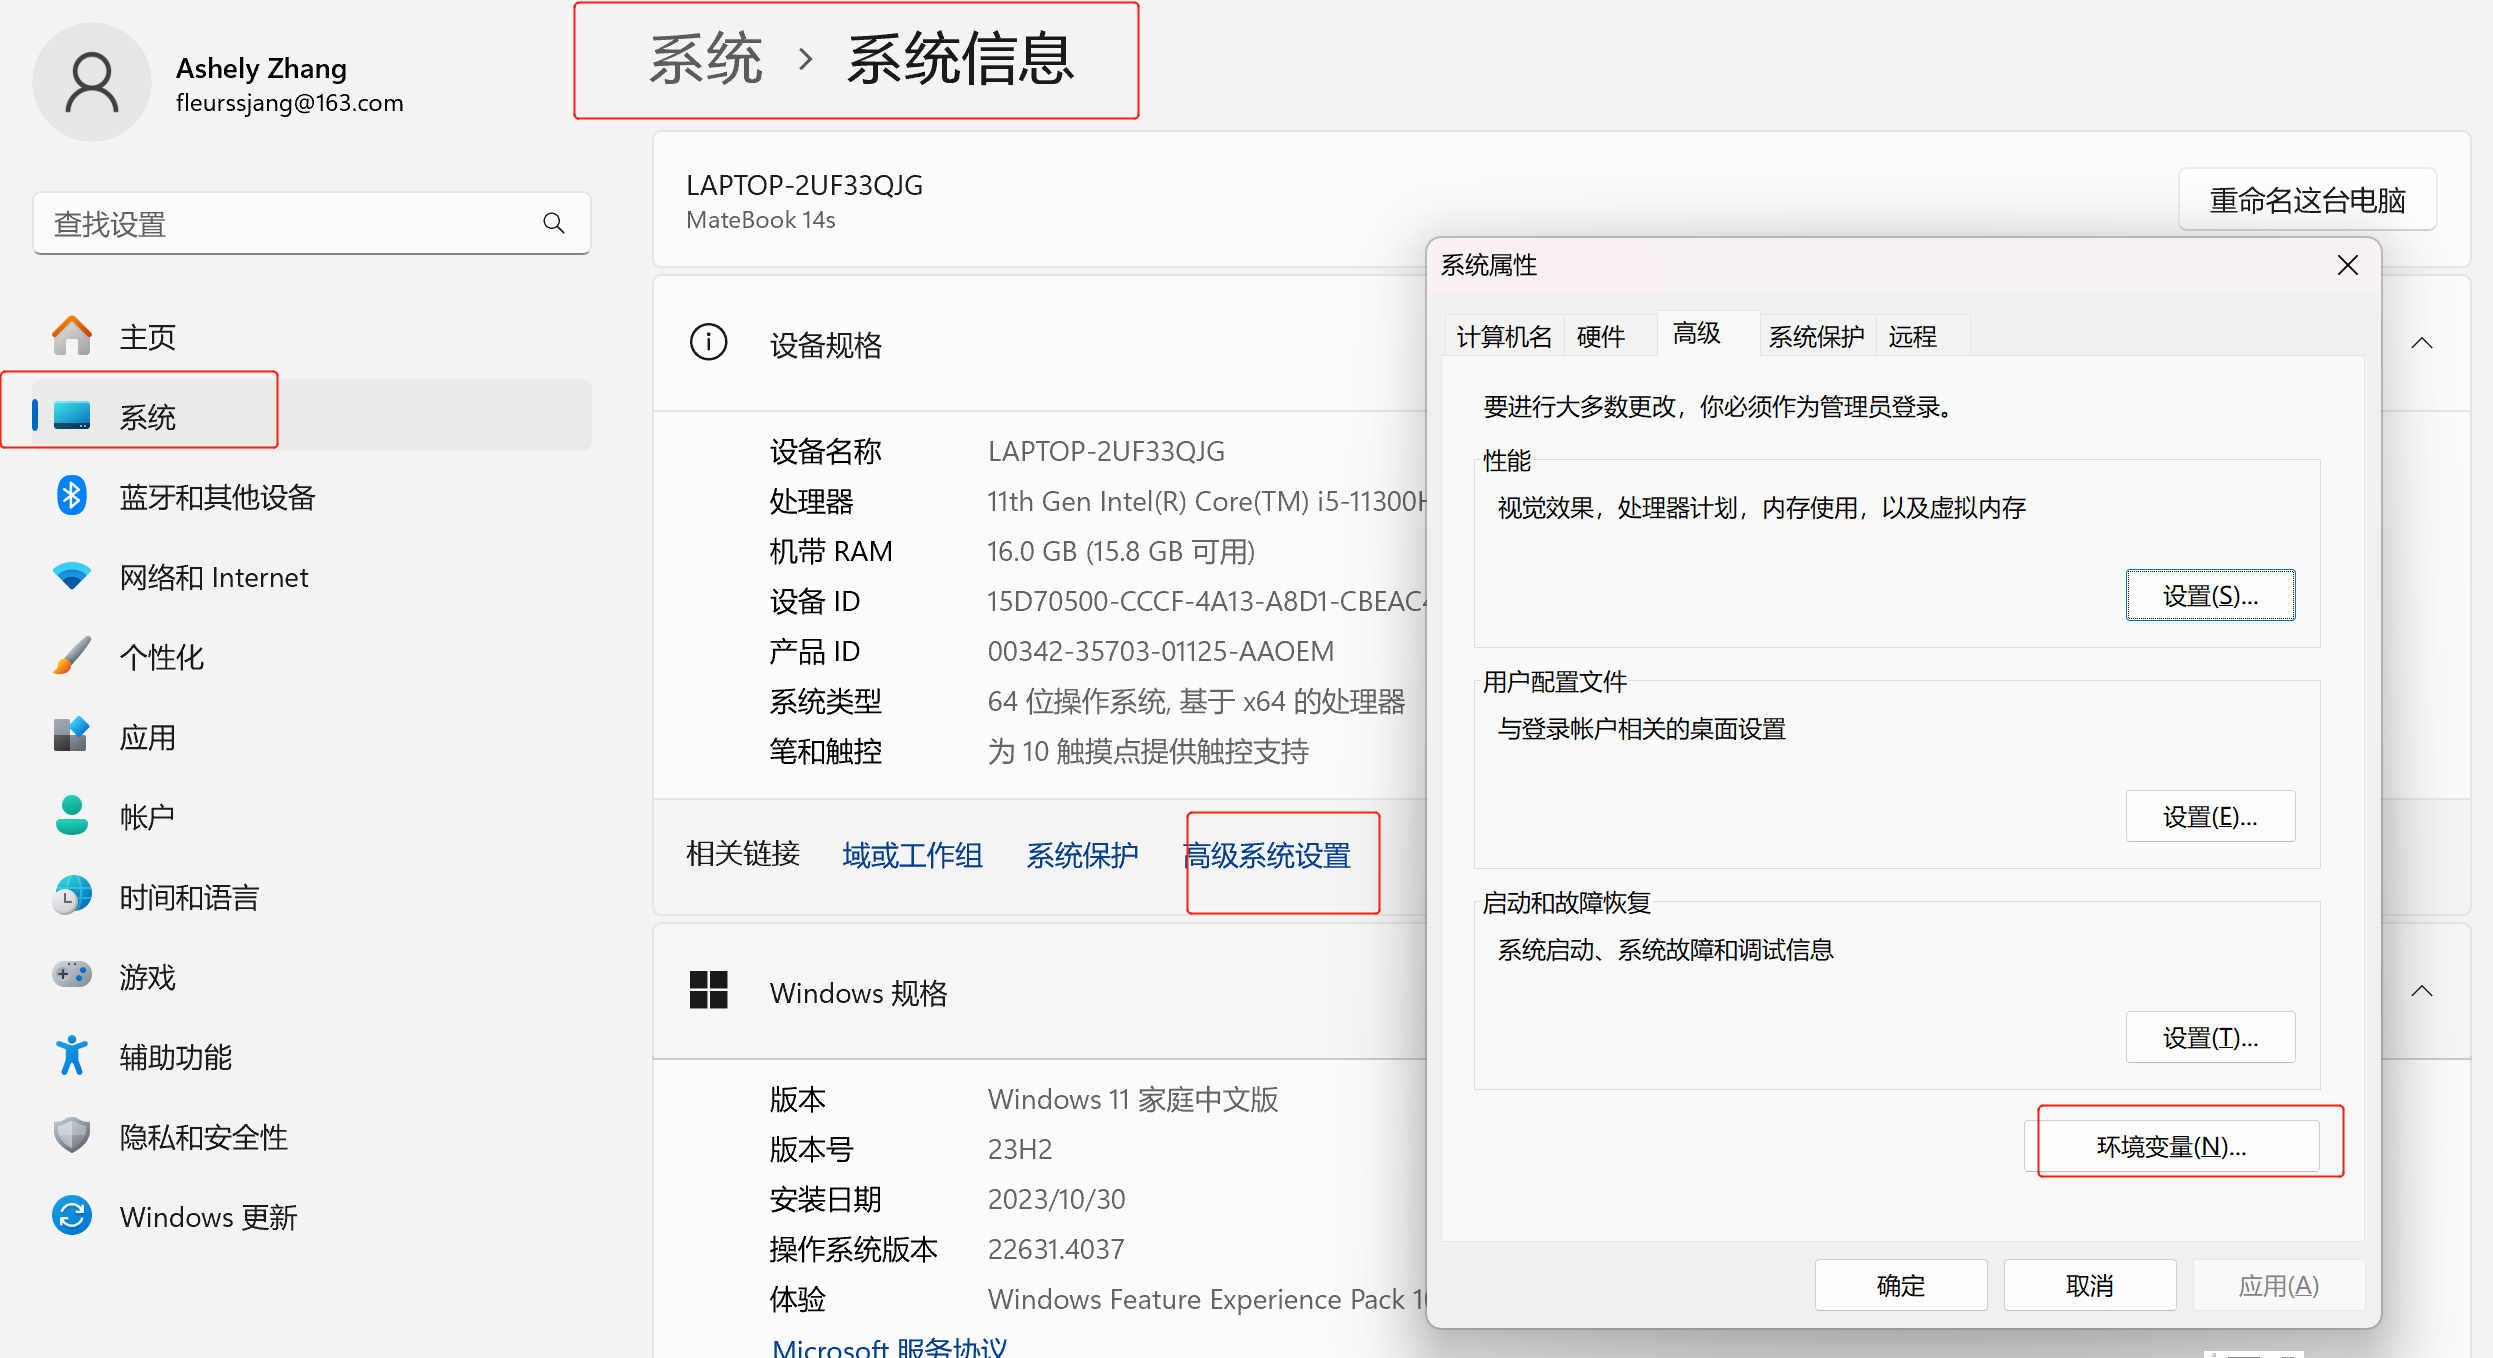Click the 域或工作组 link

[x=912, y=855]
